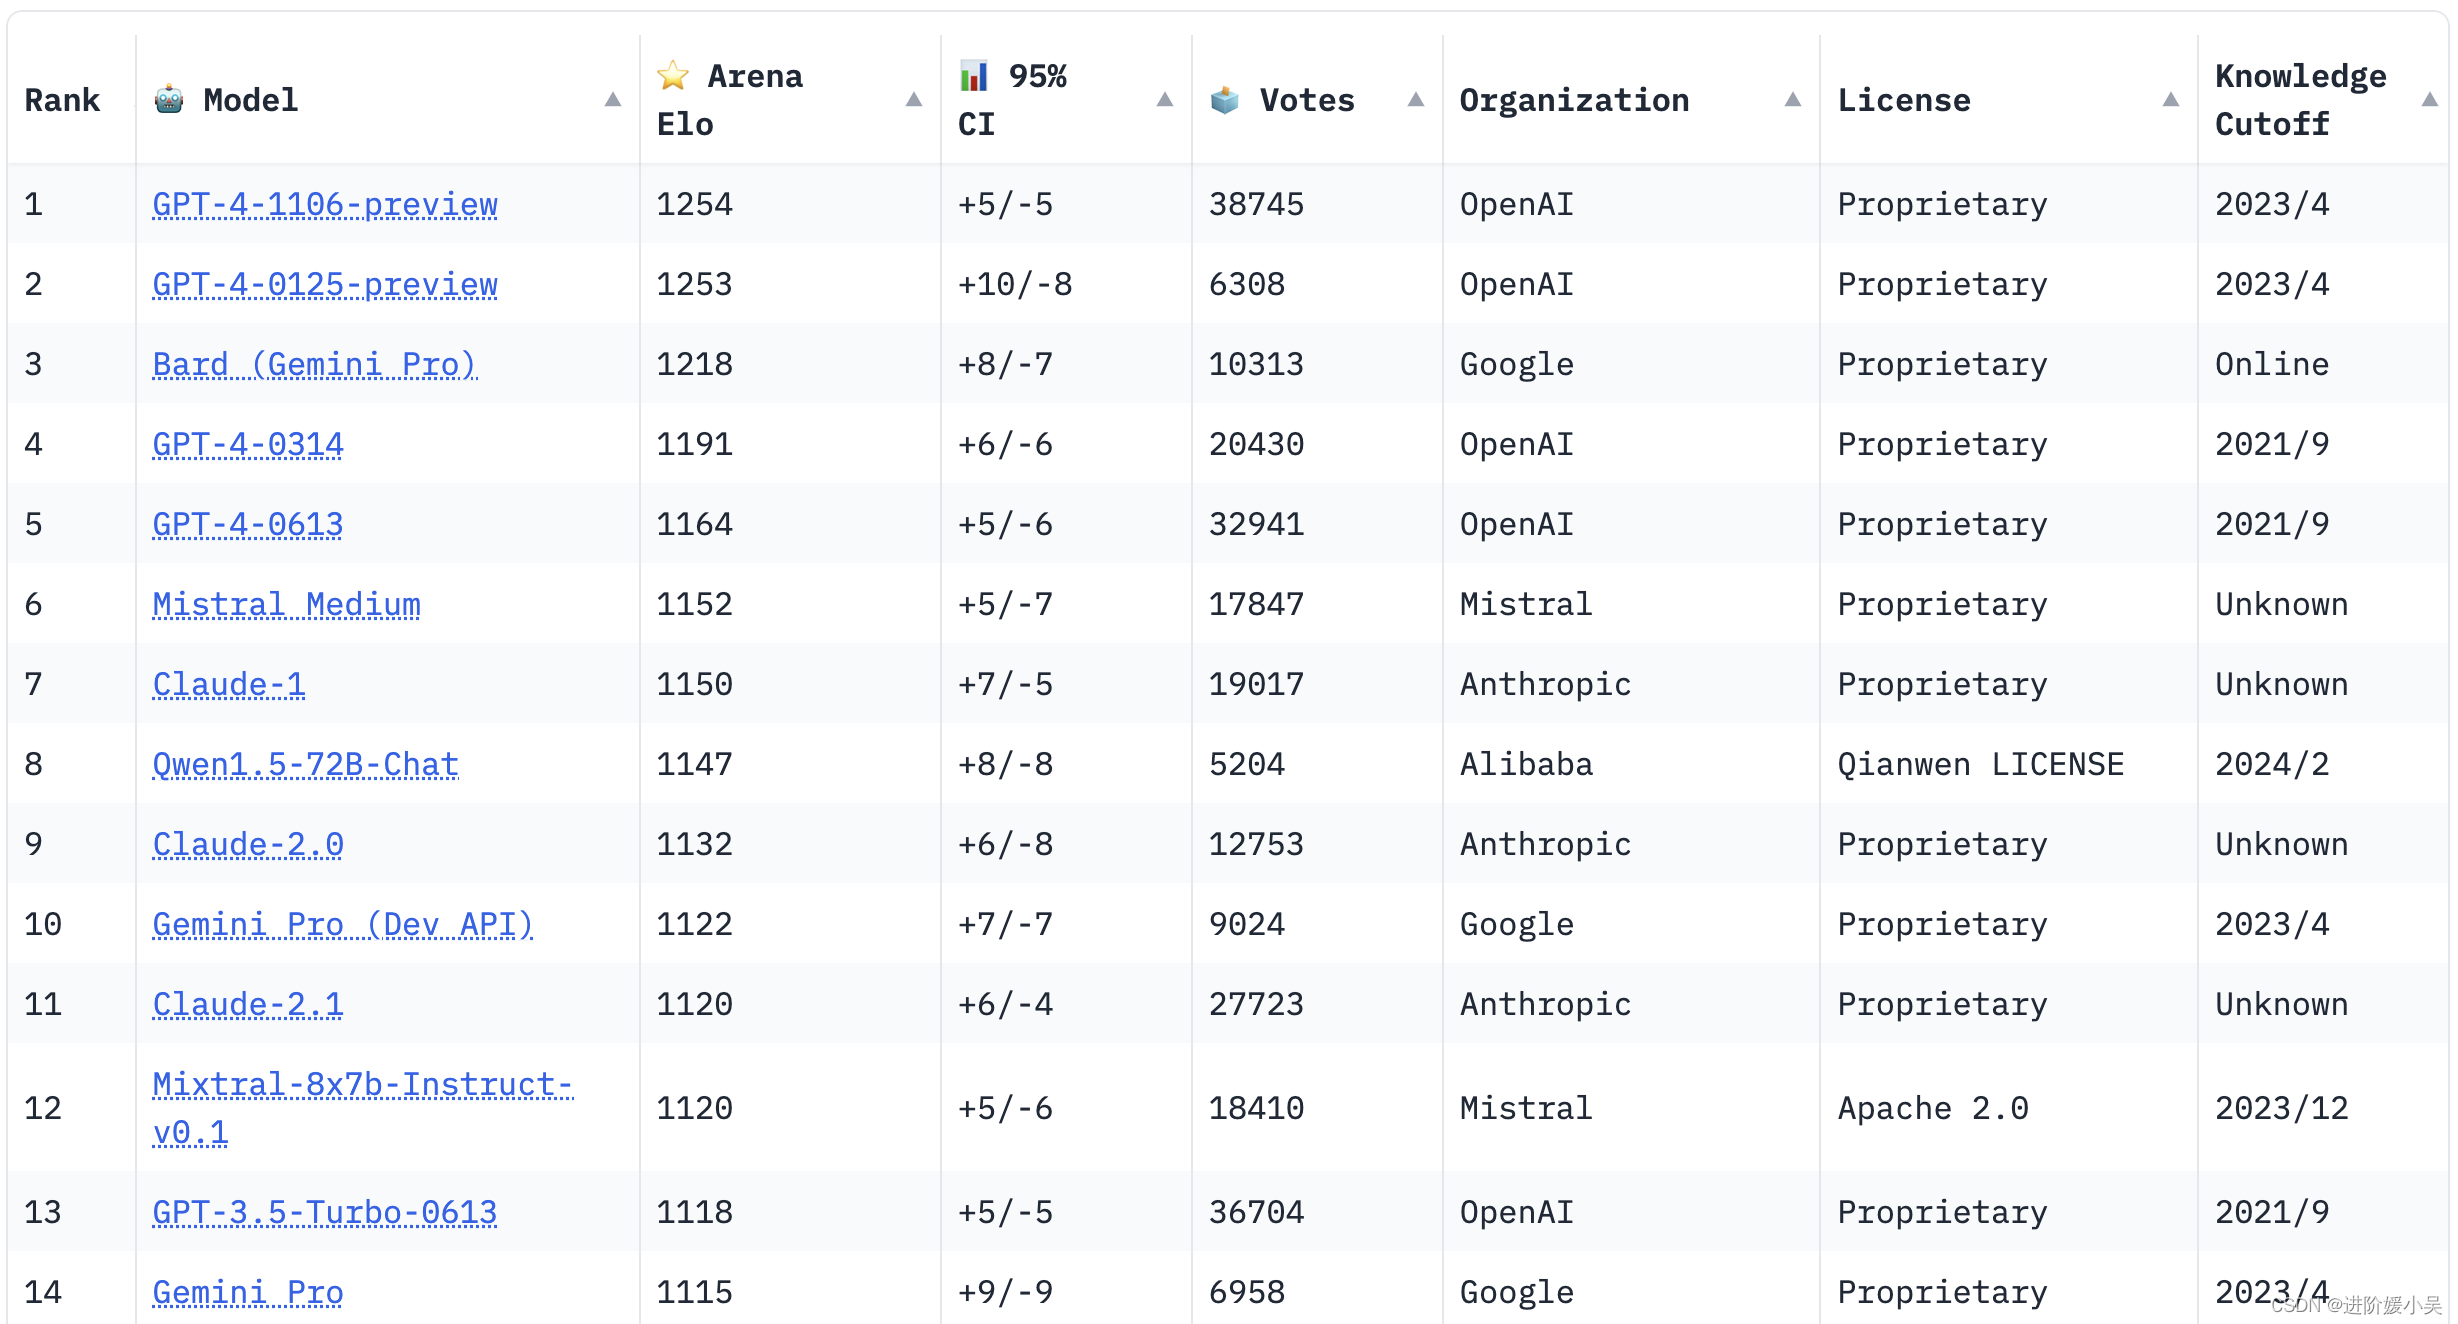Viewport: 2458px width, 1324px height.
Task: Click the Alibaba organization cell
Action: [x=1526, y=764]
